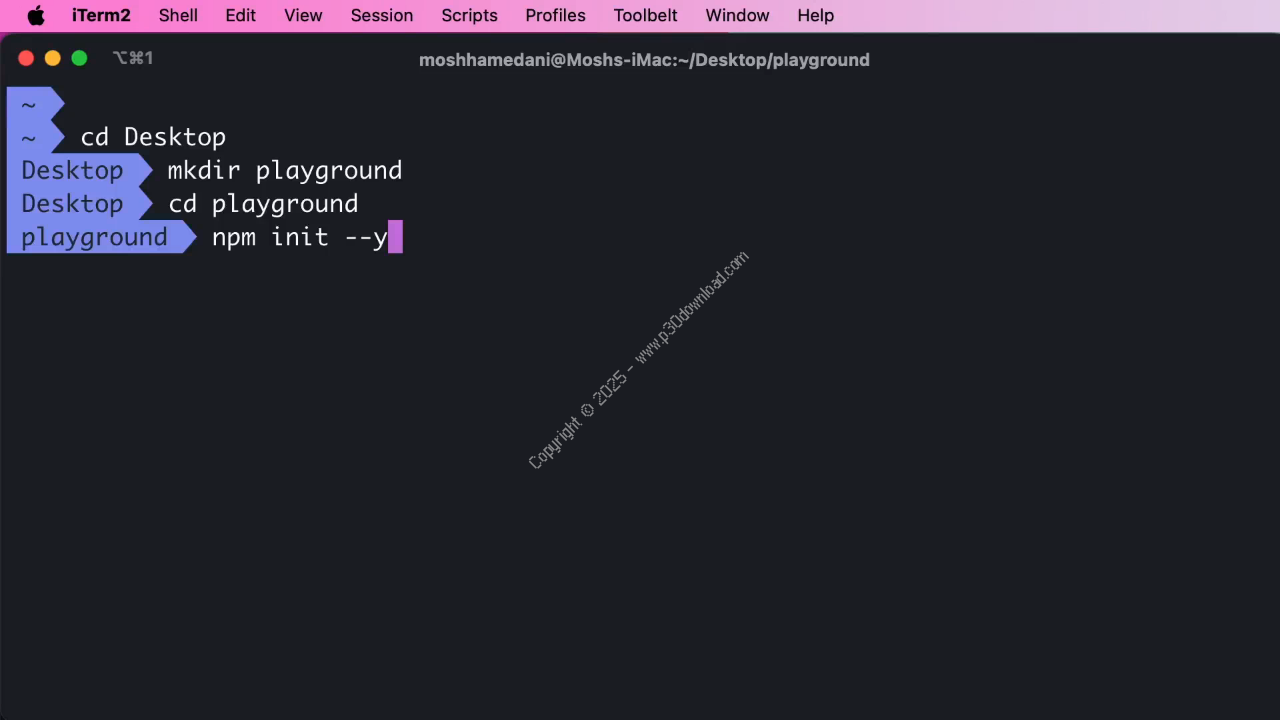Click the Desktop prompt before cd playground
1280x720 pixels.
tap(79, 204)
